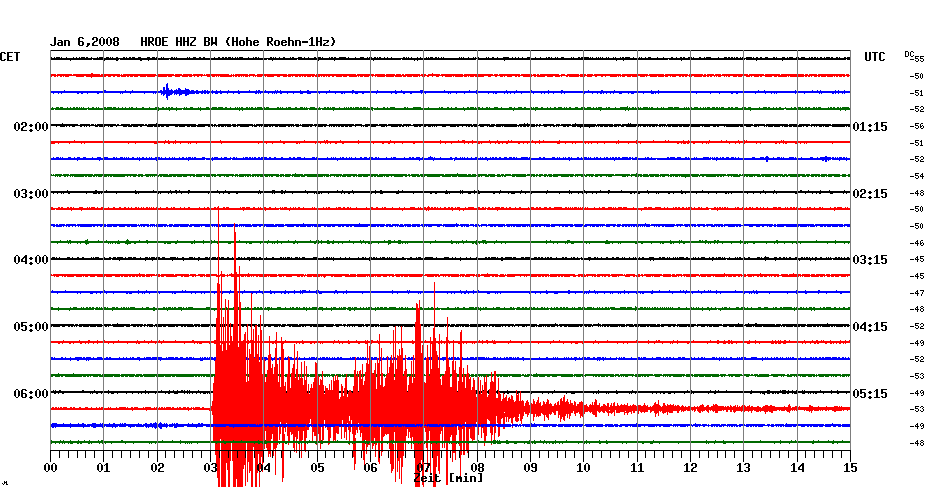Click the red coda signal near minute 10
Viewport: 930px width, 494px height.
584,409
